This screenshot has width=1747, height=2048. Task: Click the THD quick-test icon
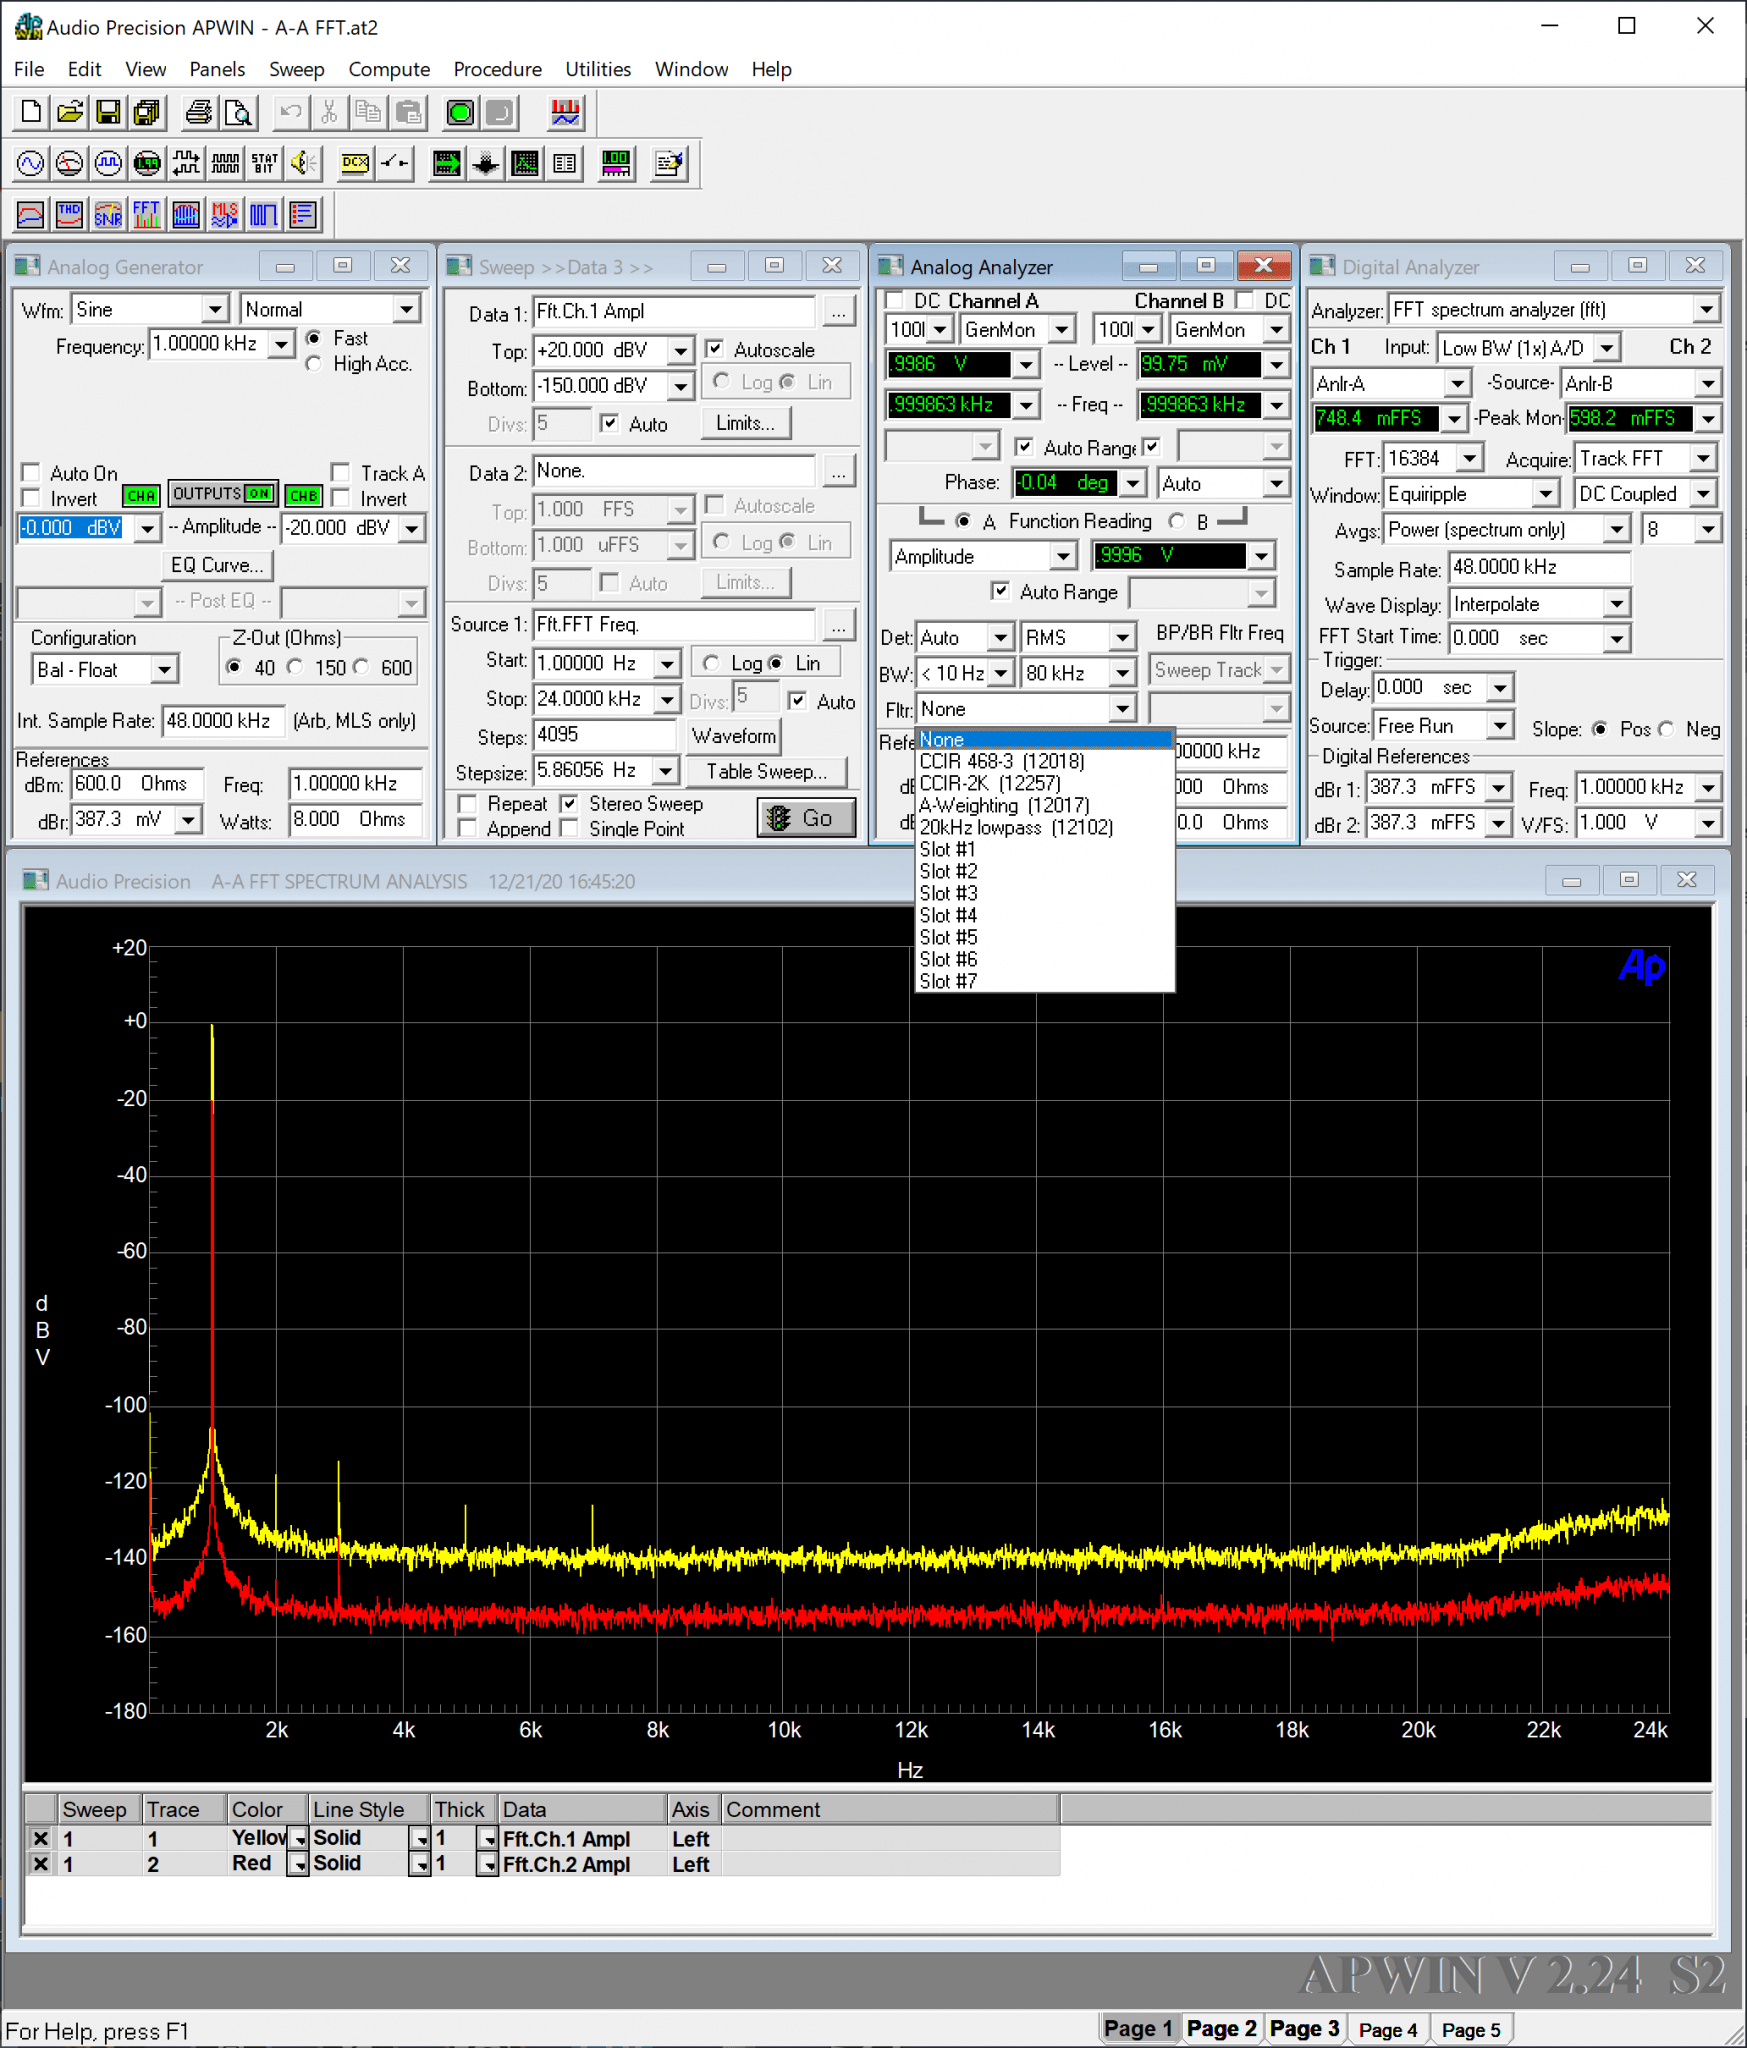click(x=69, y=214)
